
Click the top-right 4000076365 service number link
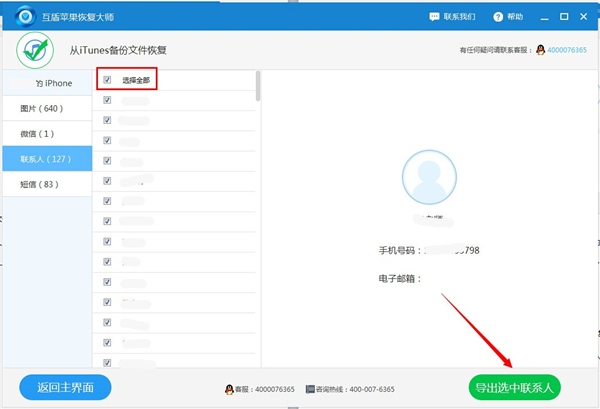point(567,50)
